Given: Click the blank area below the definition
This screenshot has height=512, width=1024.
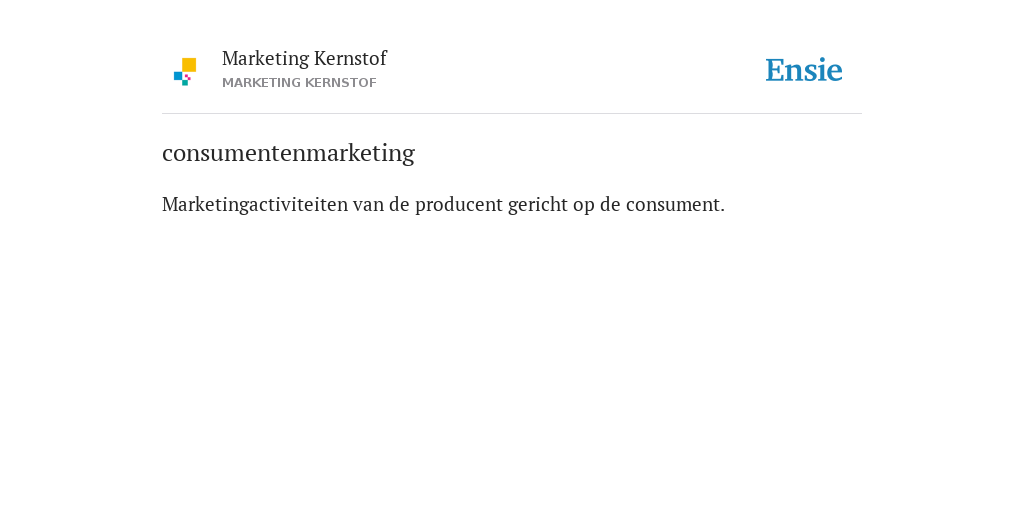Looking at the screenshot, I should 512,359.
